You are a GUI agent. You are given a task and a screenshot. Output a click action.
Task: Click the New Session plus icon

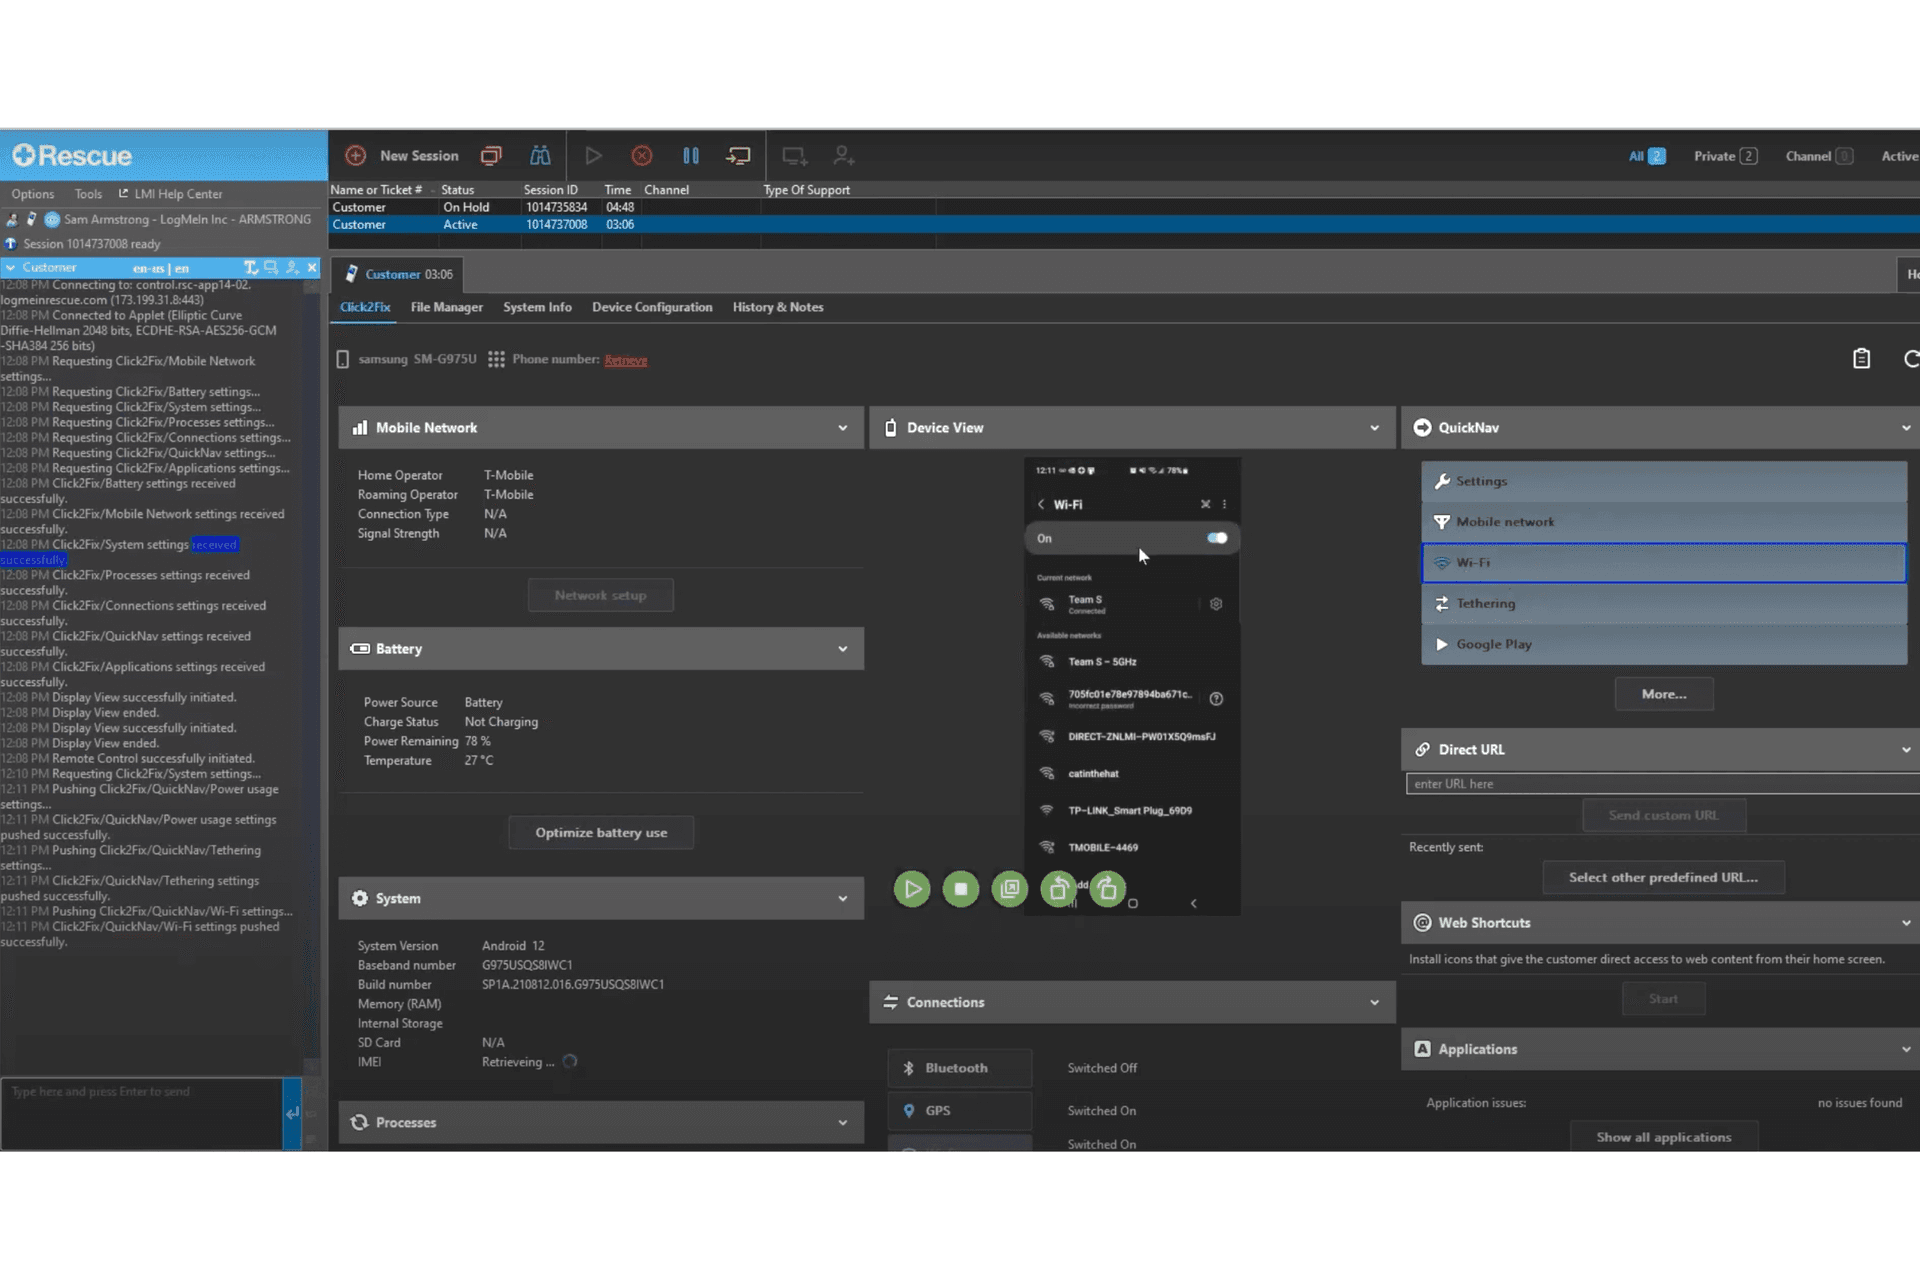(x=355, y=156)
